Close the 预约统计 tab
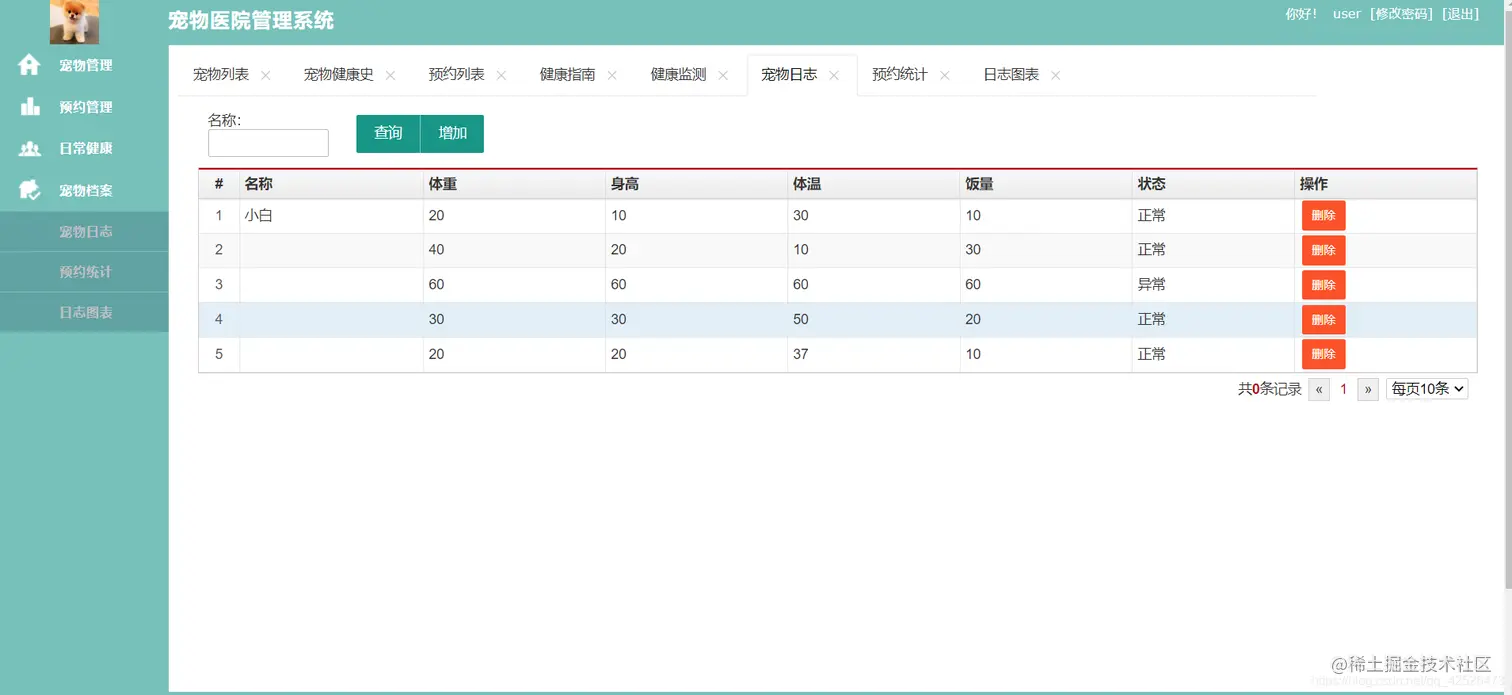The image size is (1512, 695). [x=944, y=75]
